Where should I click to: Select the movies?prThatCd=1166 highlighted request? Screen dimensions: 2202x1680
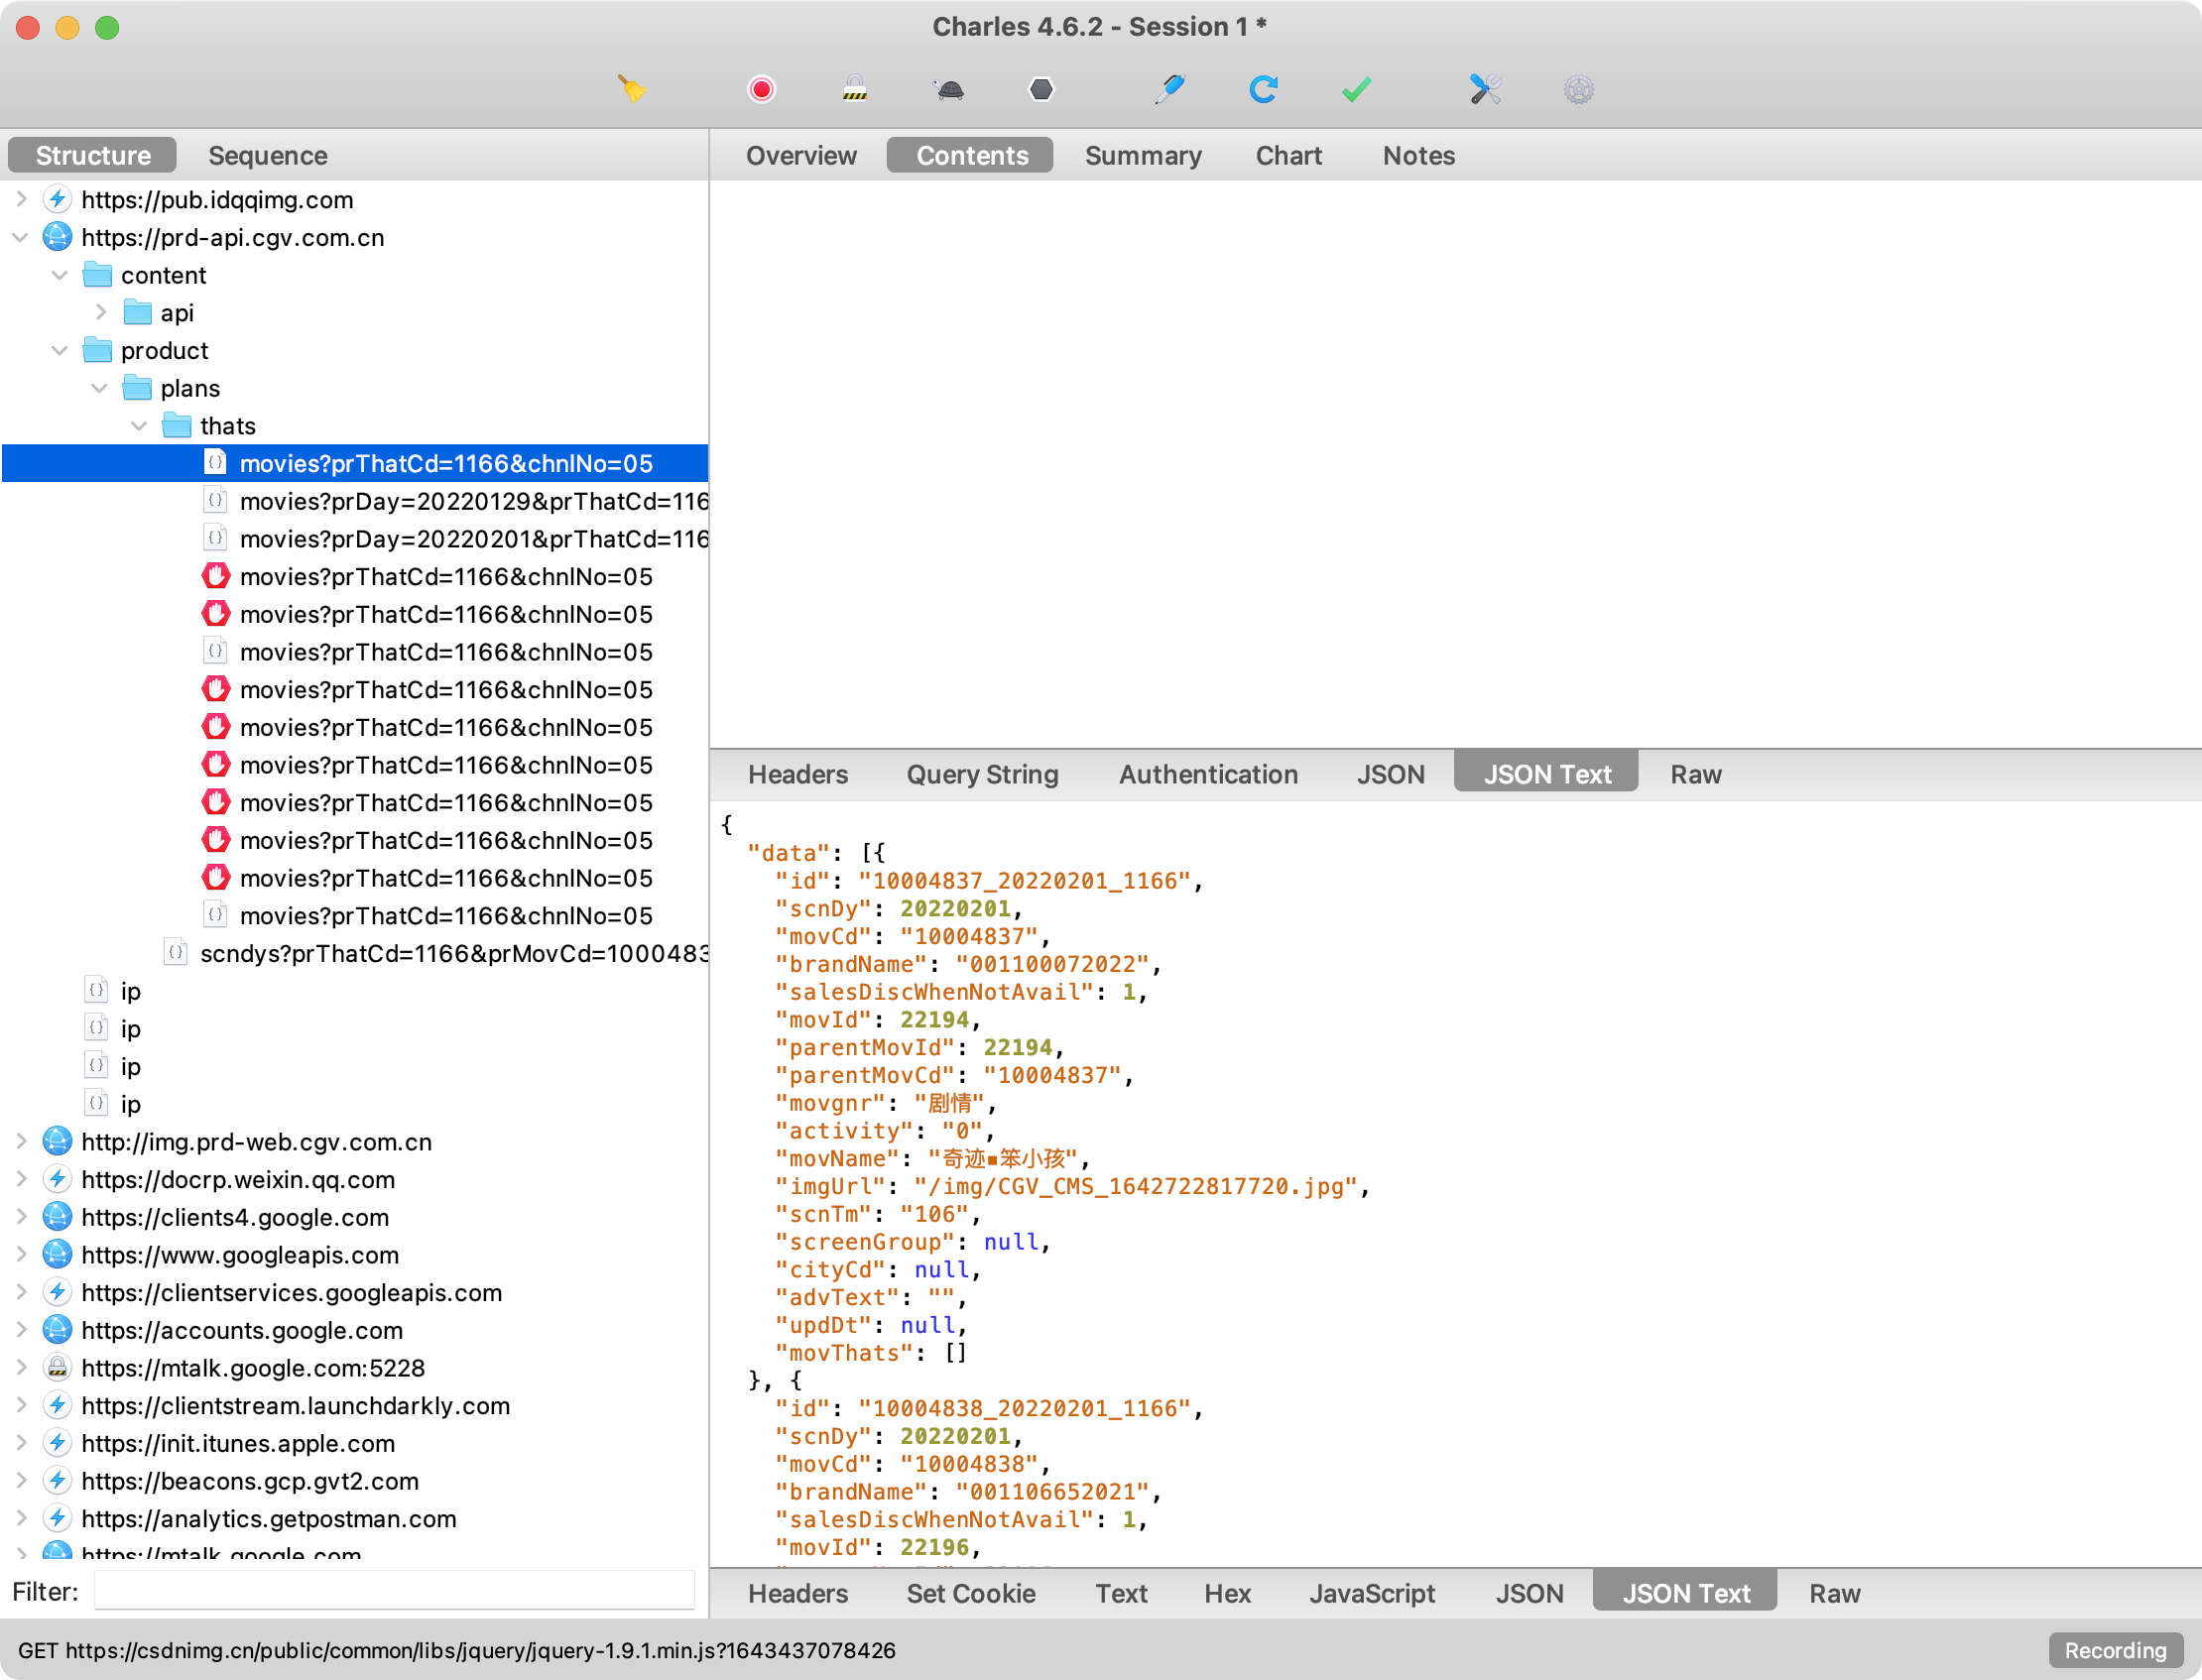(444, 462)
